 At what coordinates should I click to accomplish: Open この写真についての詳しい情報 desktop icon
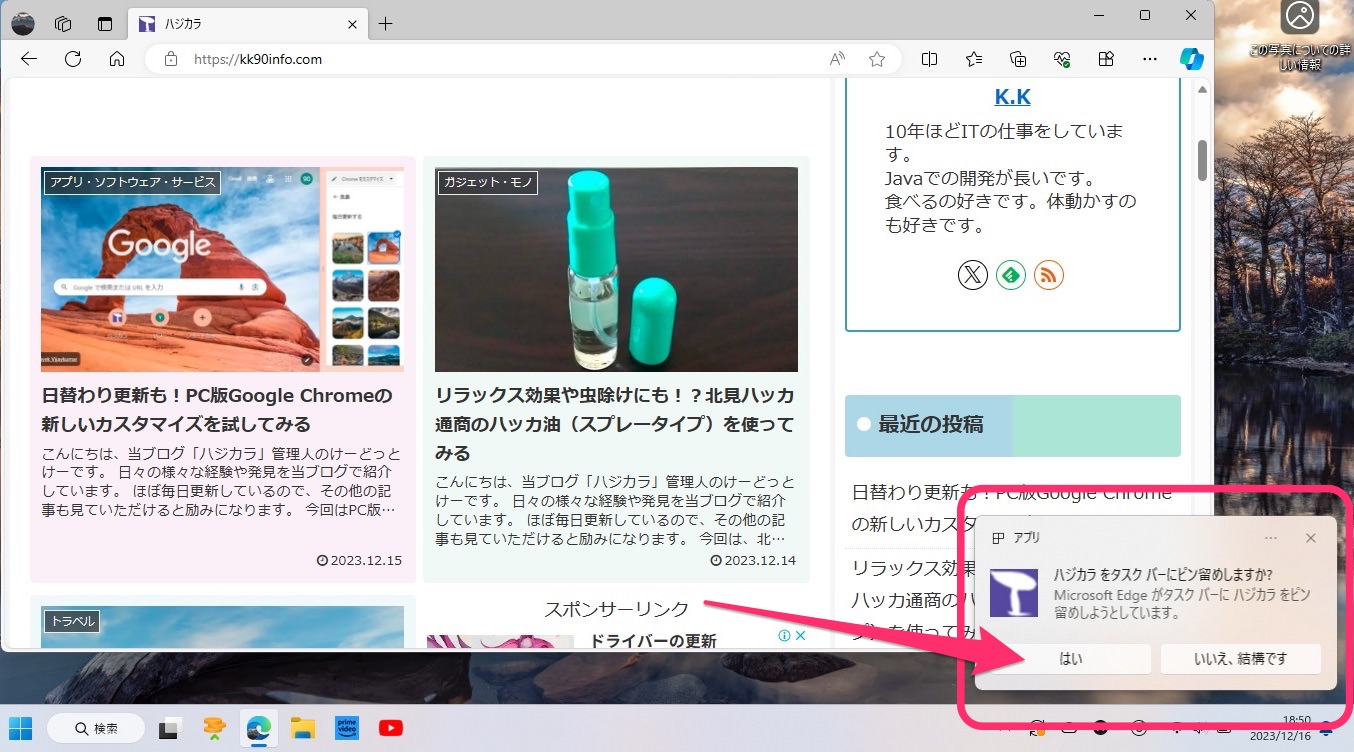click(1299, 37)
